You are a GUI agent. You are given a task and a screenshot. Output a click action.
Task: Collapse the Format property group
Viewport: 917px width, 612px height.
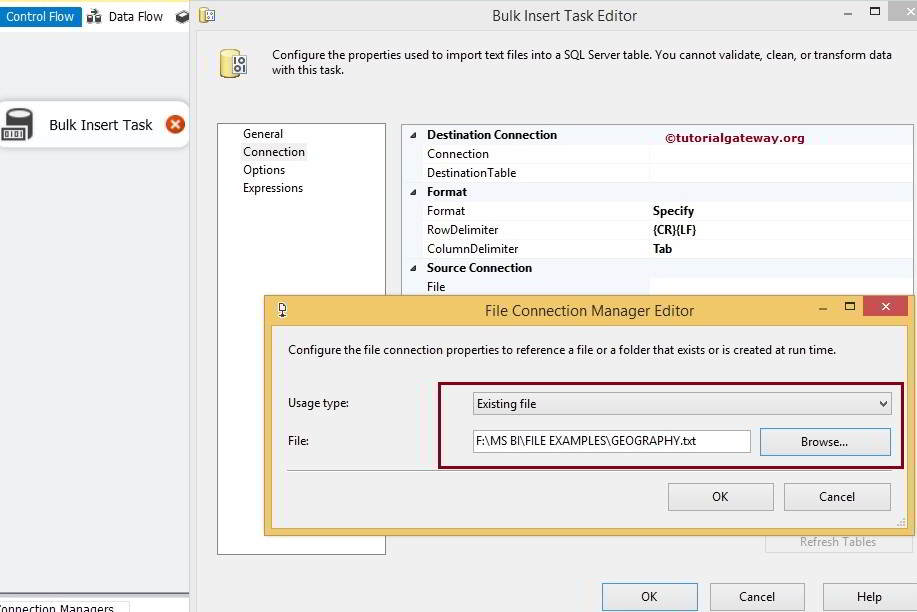414,192
